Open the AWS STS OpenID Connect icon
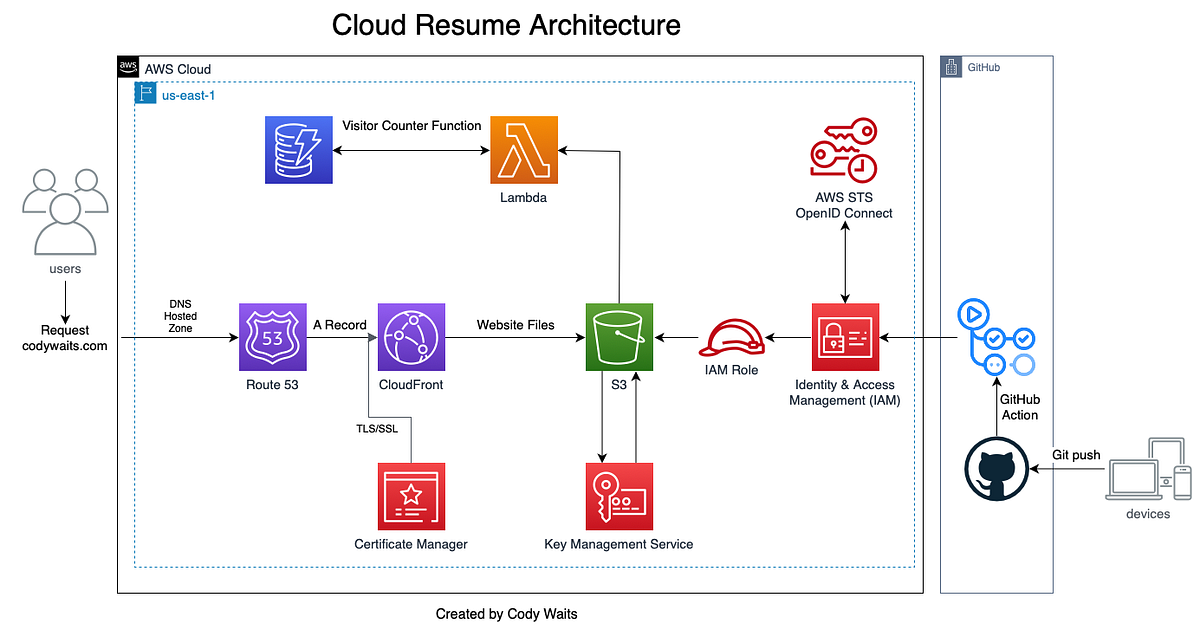This screenshot has height=637, width=1200. point(845,150)
